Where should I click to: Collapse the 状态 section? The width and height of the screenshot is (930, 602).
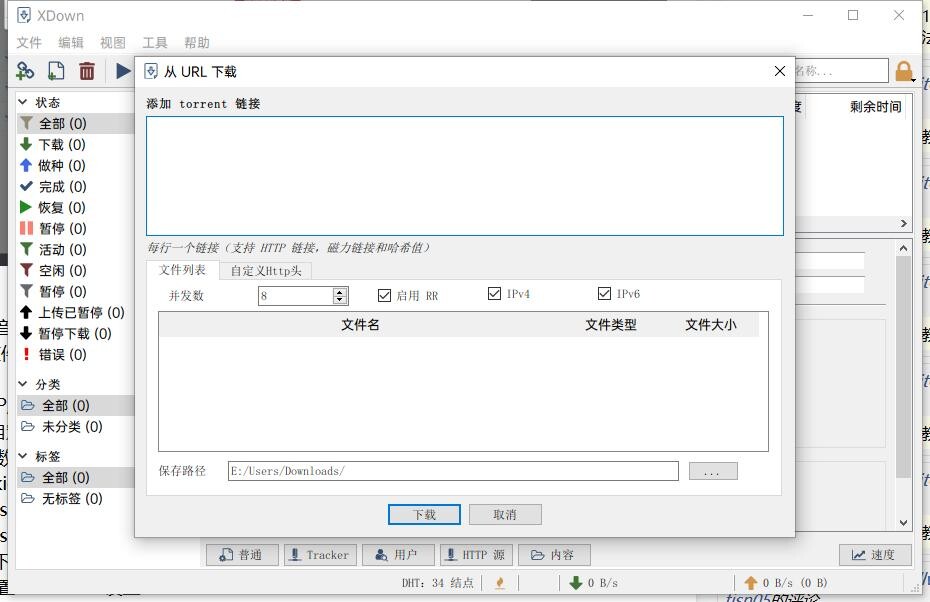(23, 102)
